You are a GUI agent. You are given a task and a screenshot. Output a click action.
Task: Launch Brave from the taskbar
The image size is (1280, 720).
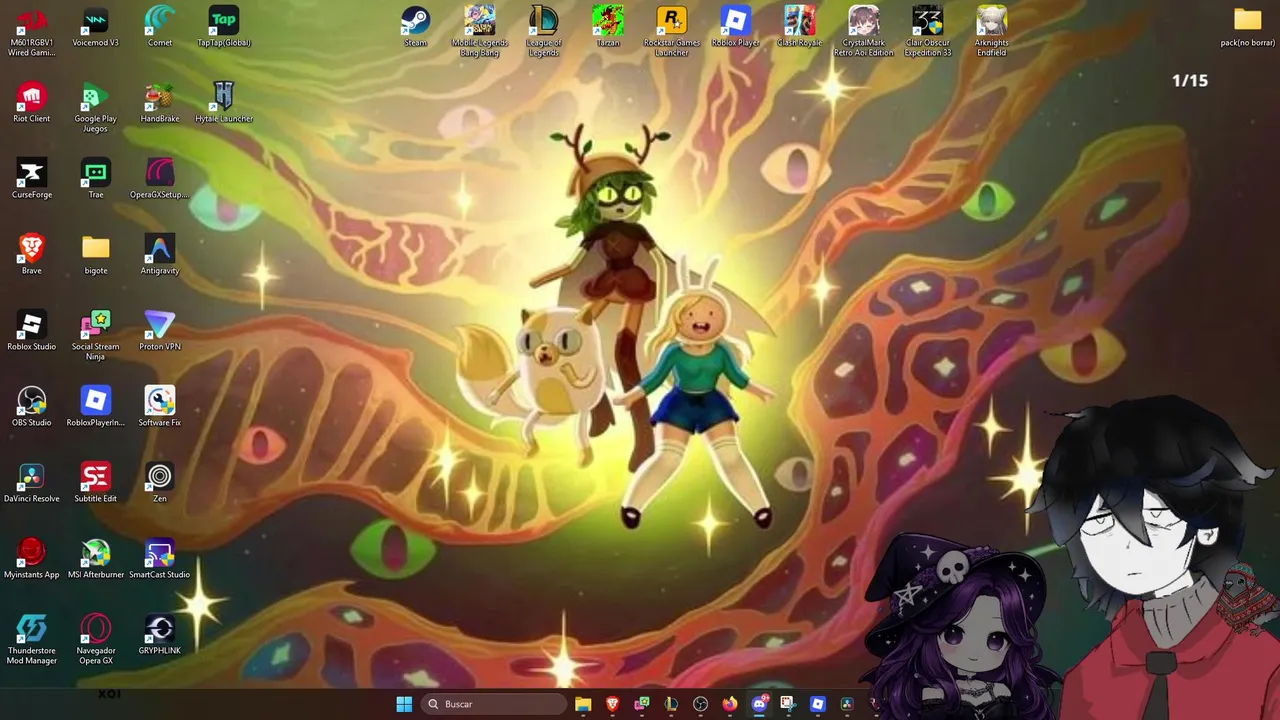pos(612,704)
